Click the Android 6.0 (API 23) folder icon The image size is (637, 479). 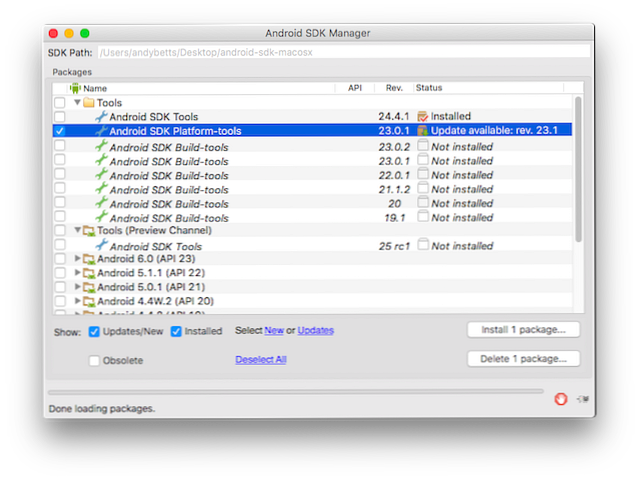(89, 258)
